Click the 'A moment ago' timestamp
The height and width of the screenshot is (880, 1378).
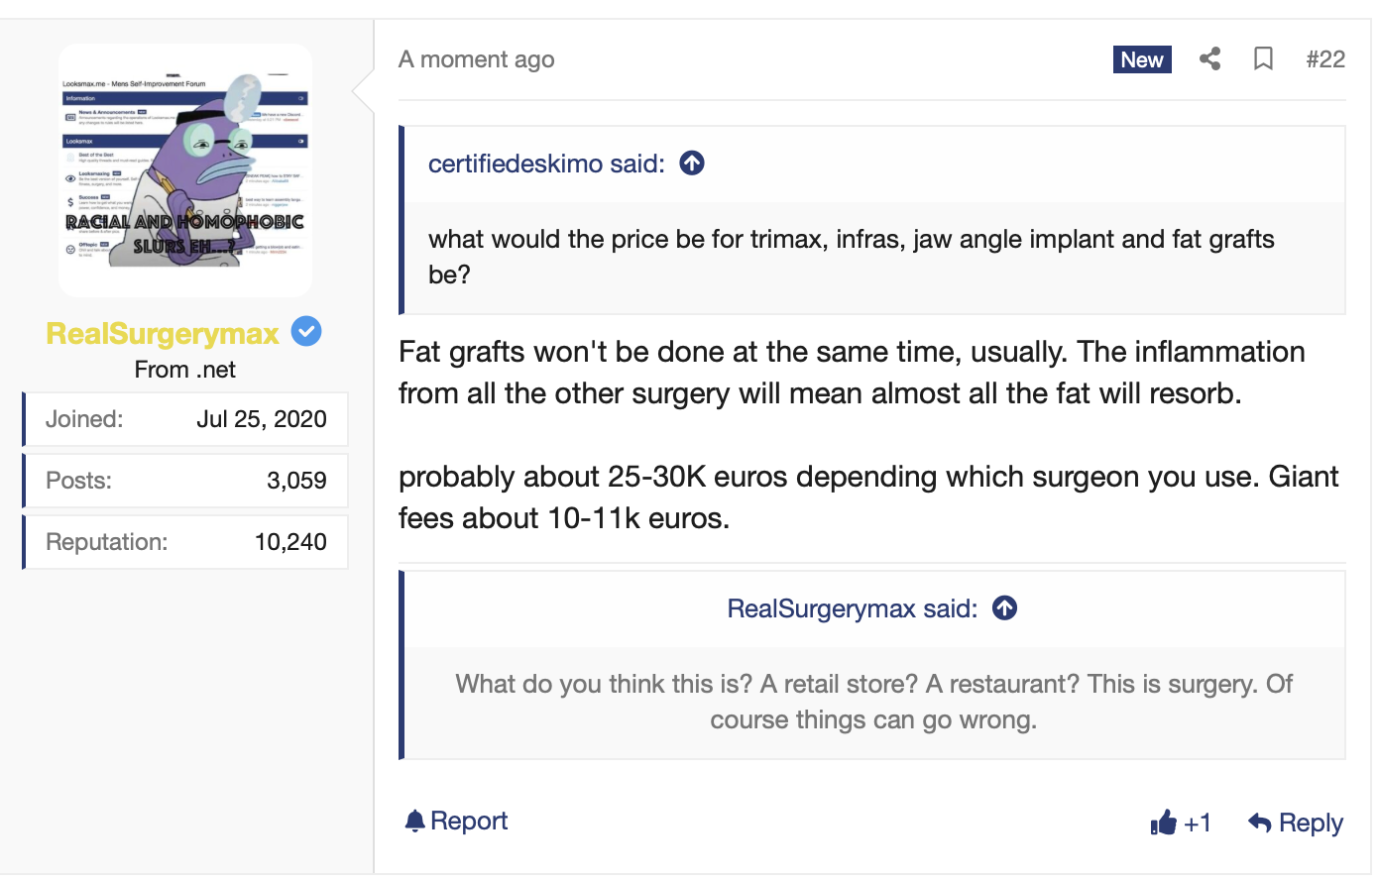[476, 59]
